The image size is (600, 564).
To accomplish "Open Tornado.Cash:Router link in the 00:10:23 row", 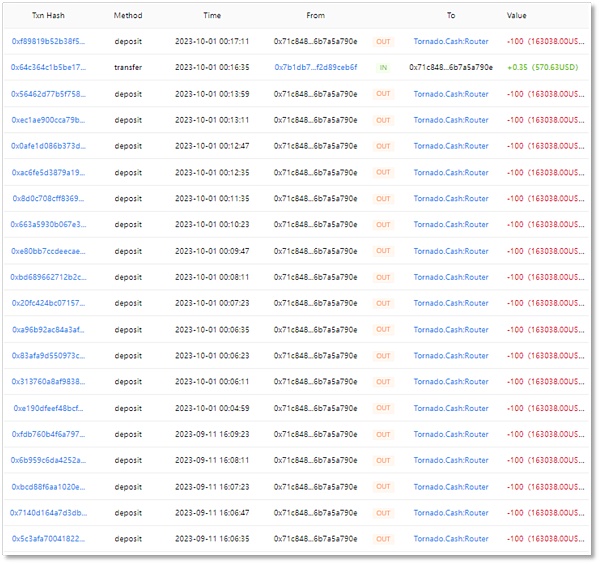I will coord(451,225).
